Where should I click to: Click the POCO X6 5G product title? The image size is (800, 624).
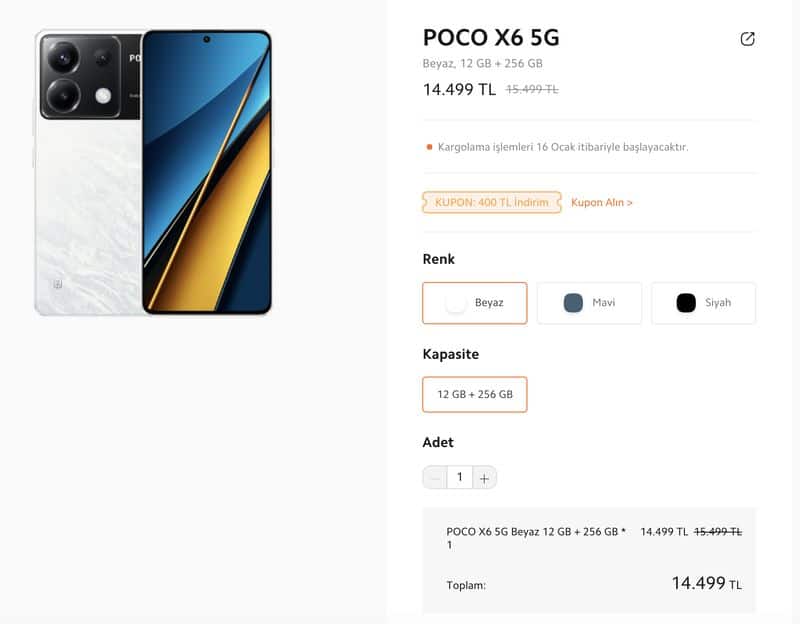click(491, 38)
